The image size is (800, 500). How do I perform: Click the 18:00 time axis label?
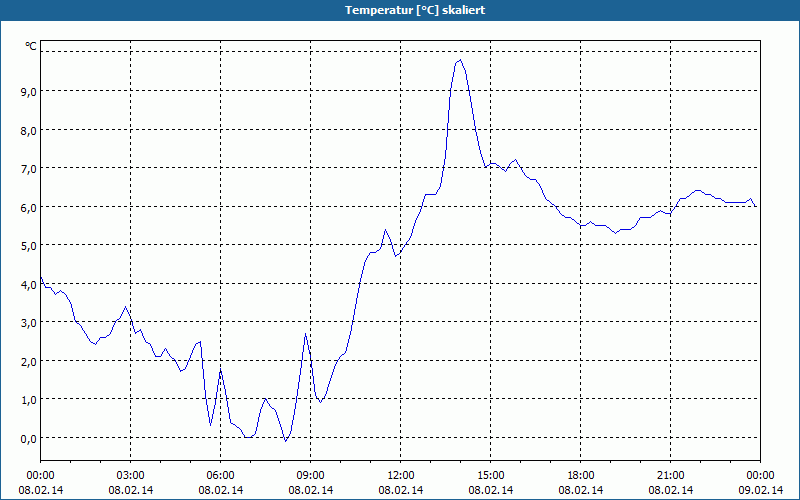tap(581, 476)
